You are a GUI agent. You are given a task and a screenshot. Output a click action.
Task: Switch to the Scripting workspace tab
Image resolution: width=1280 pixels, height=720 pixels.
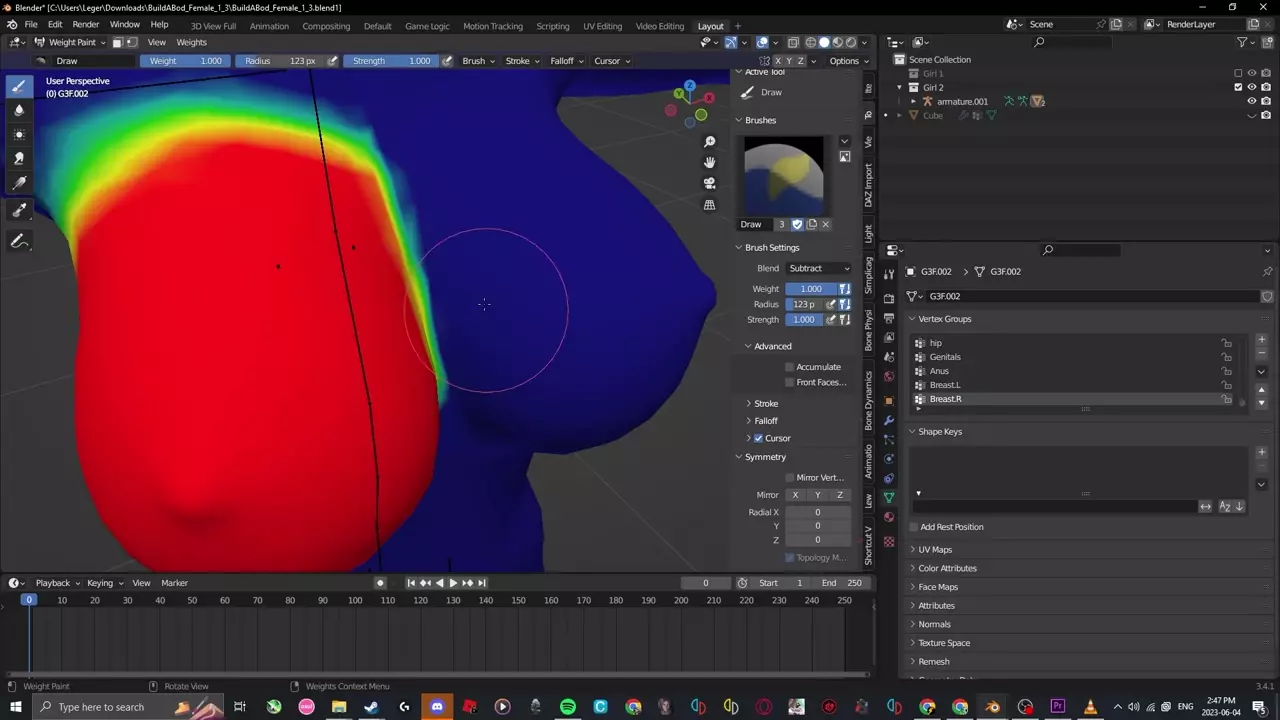[x=552, y=26]
